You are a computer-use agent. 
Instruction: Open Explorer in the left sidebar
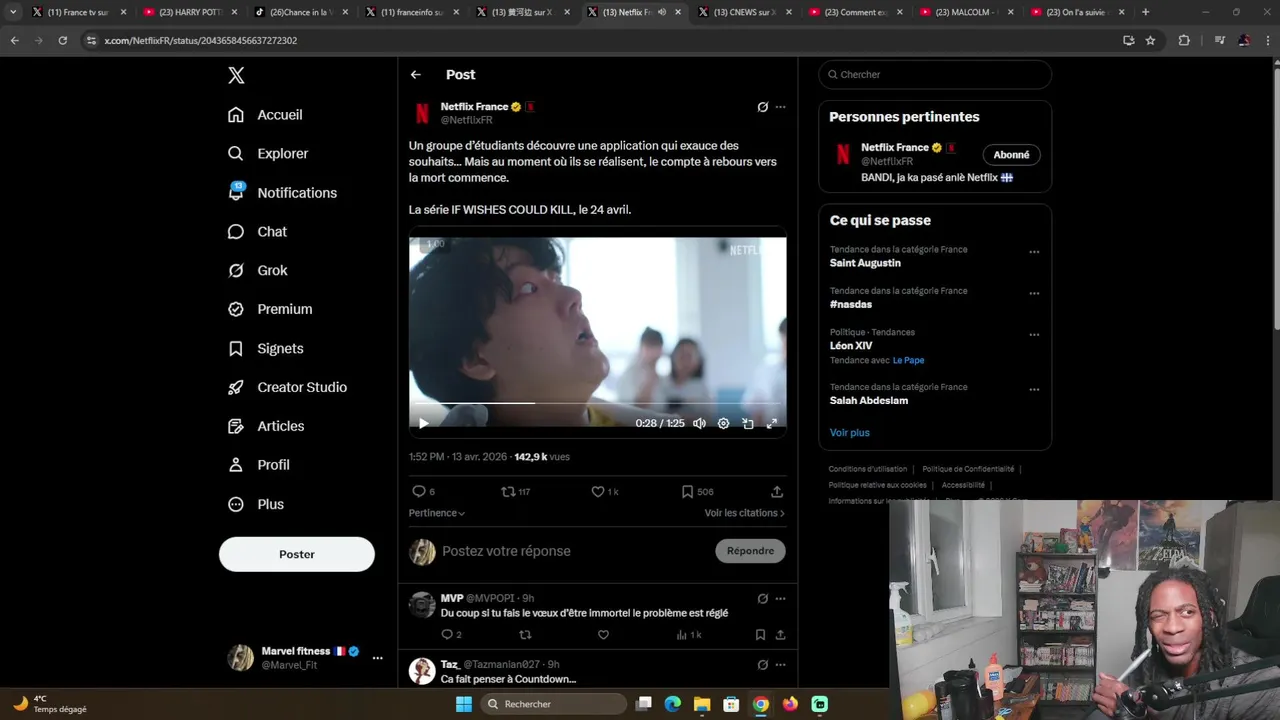pyautogui.click(x=268, y=154)
